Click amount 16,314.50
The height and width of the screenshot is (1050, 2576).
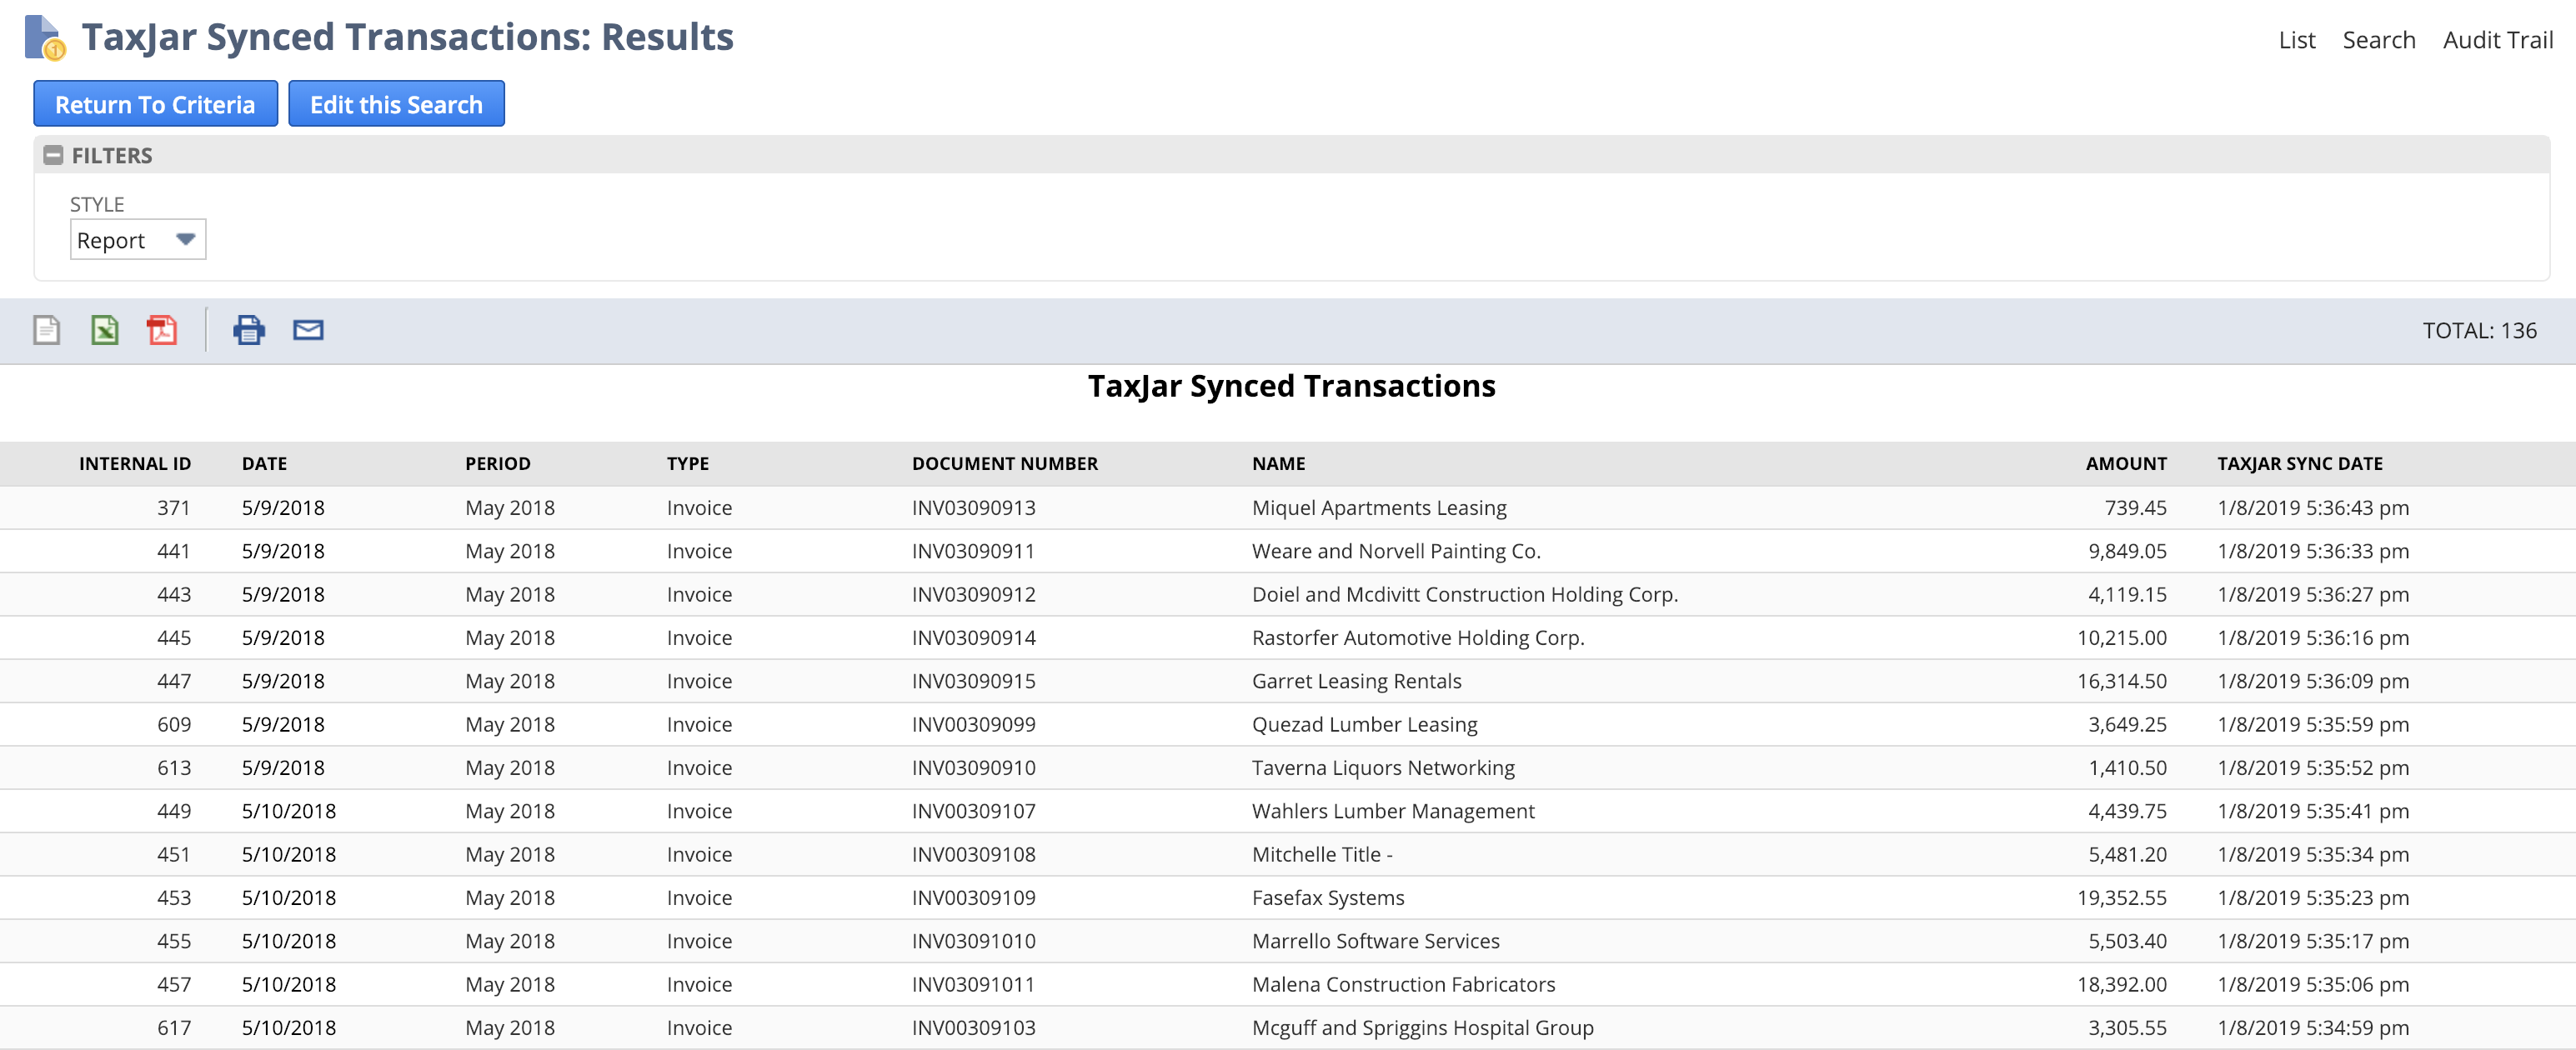click(x=2122, y=681)
